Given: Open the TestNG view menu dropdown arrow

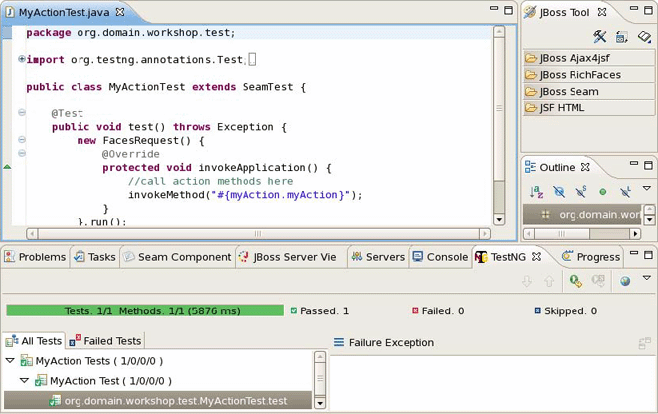Looking at the screenshot, I should (647, 278).
